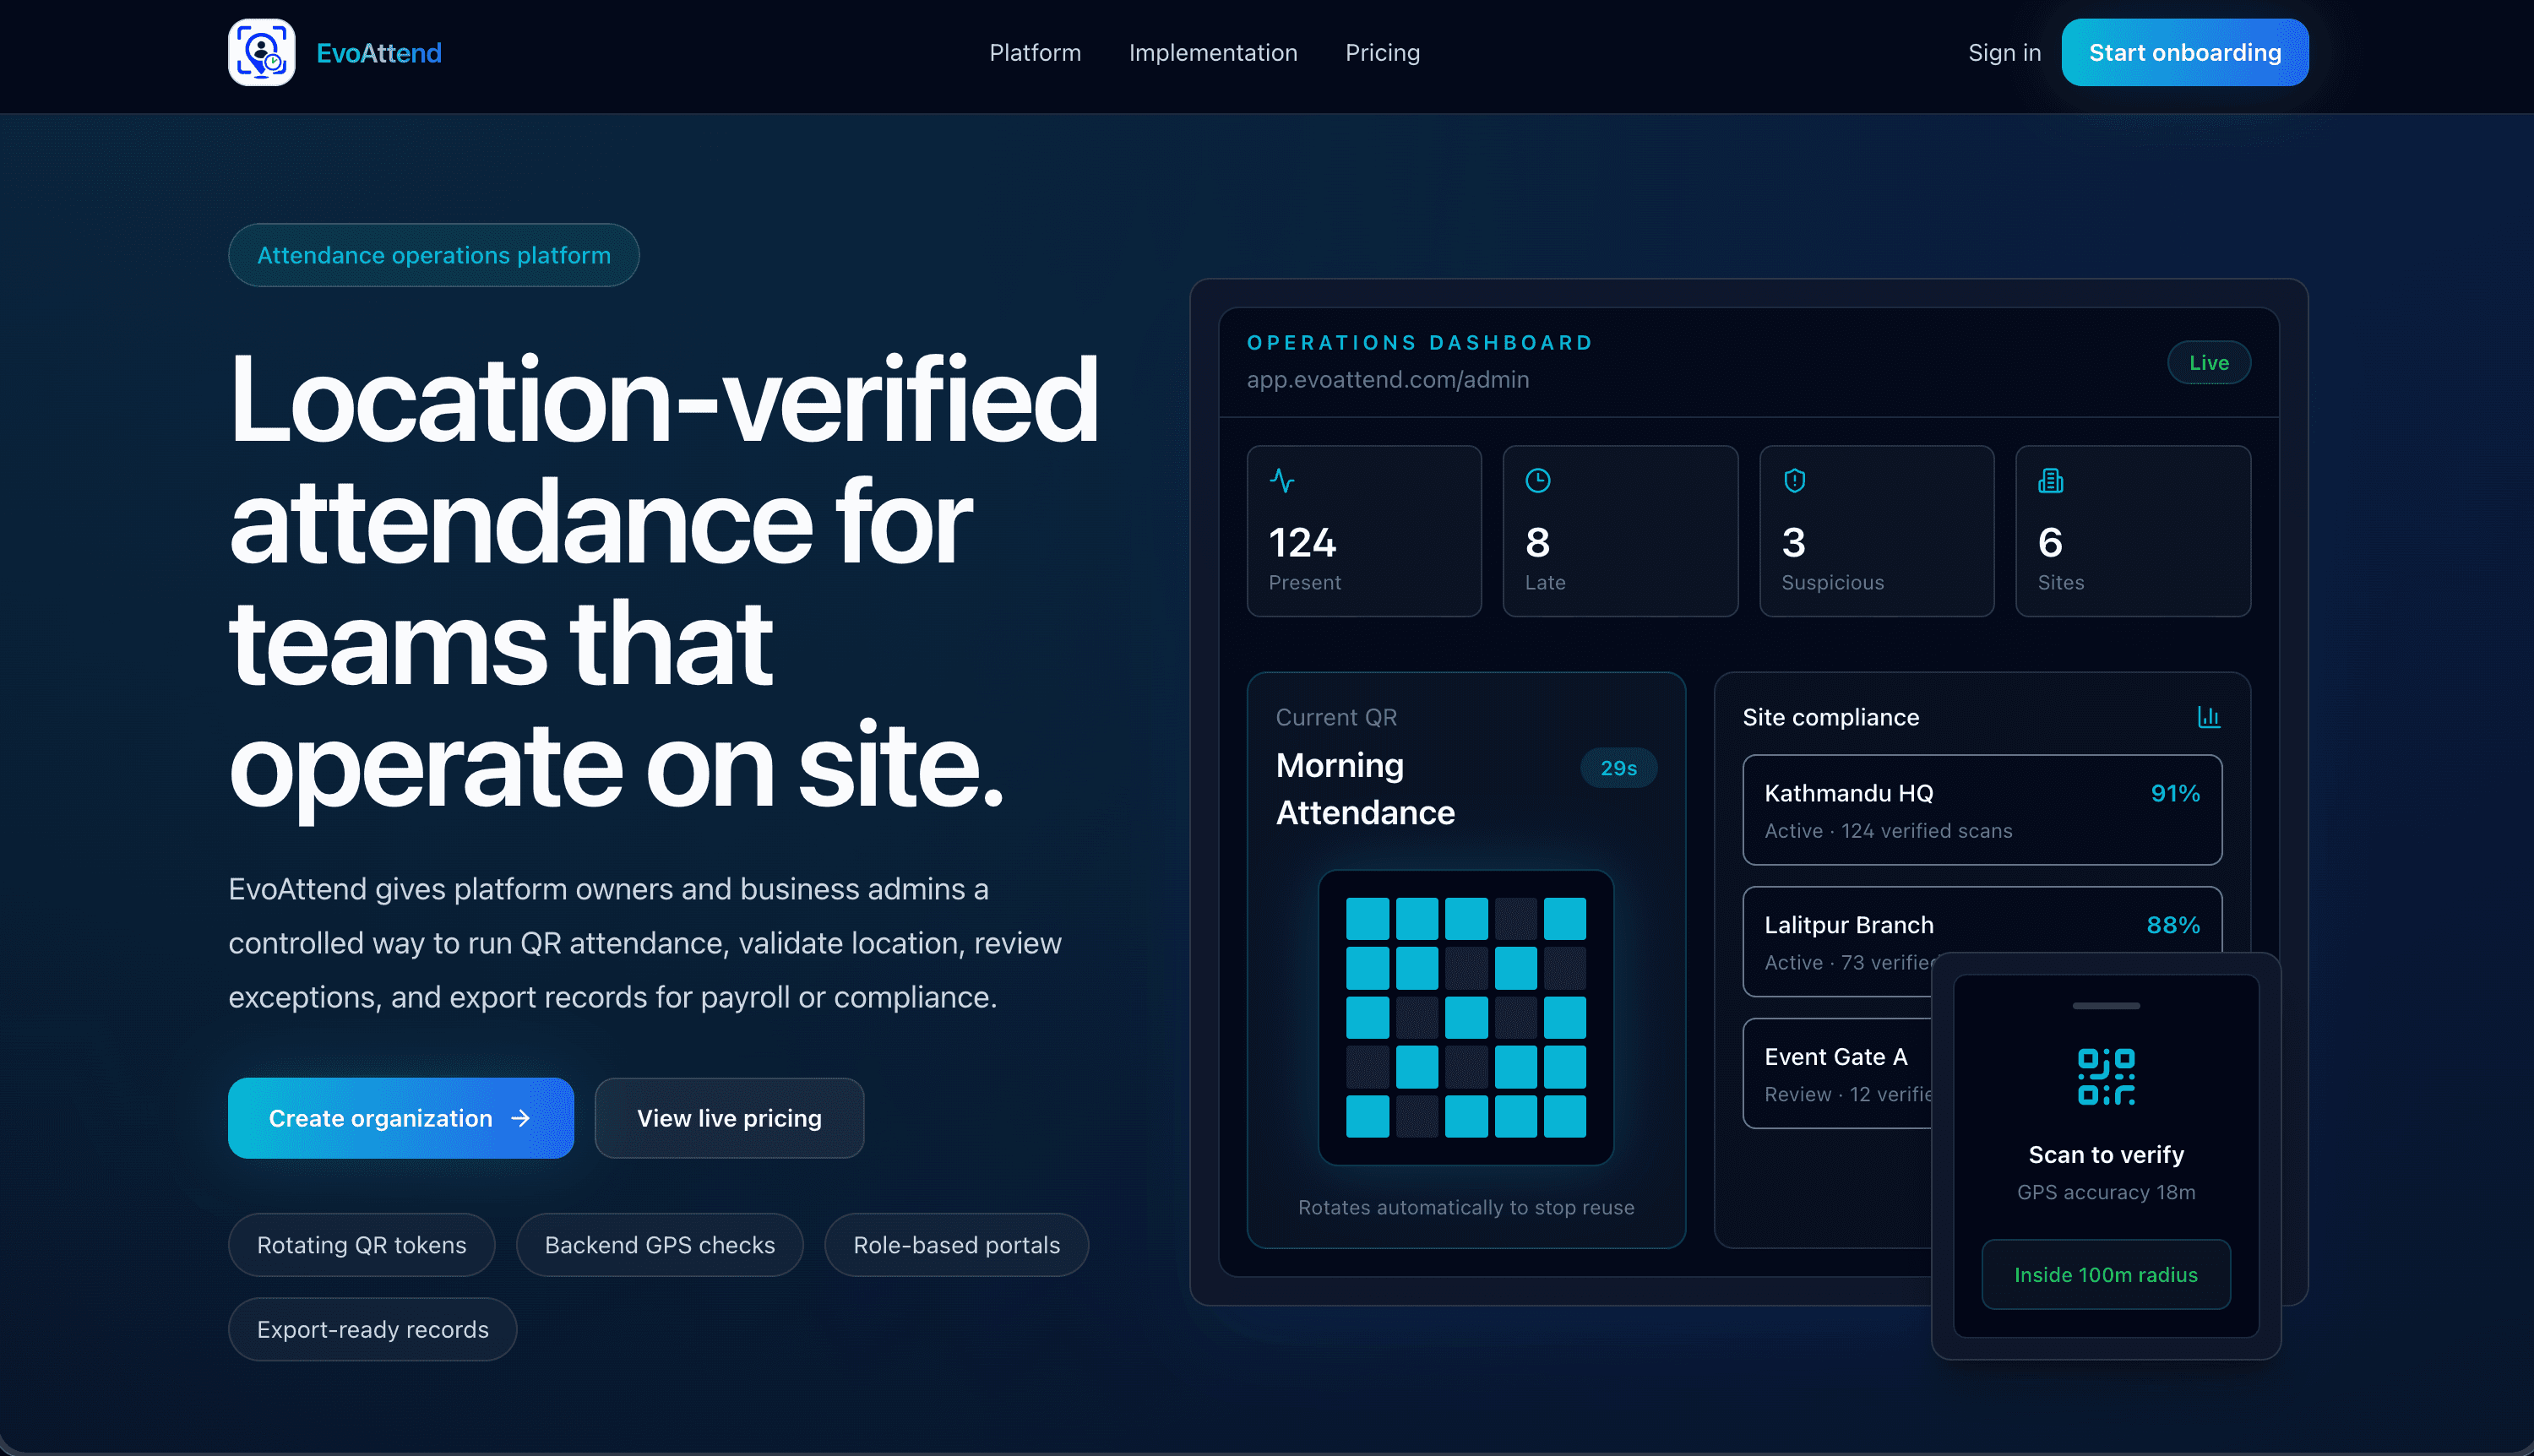The image size is (2534, 1456).
Task: Click the '88%' compliance value
Action: pyautogui.click(x=2173, y=925)
